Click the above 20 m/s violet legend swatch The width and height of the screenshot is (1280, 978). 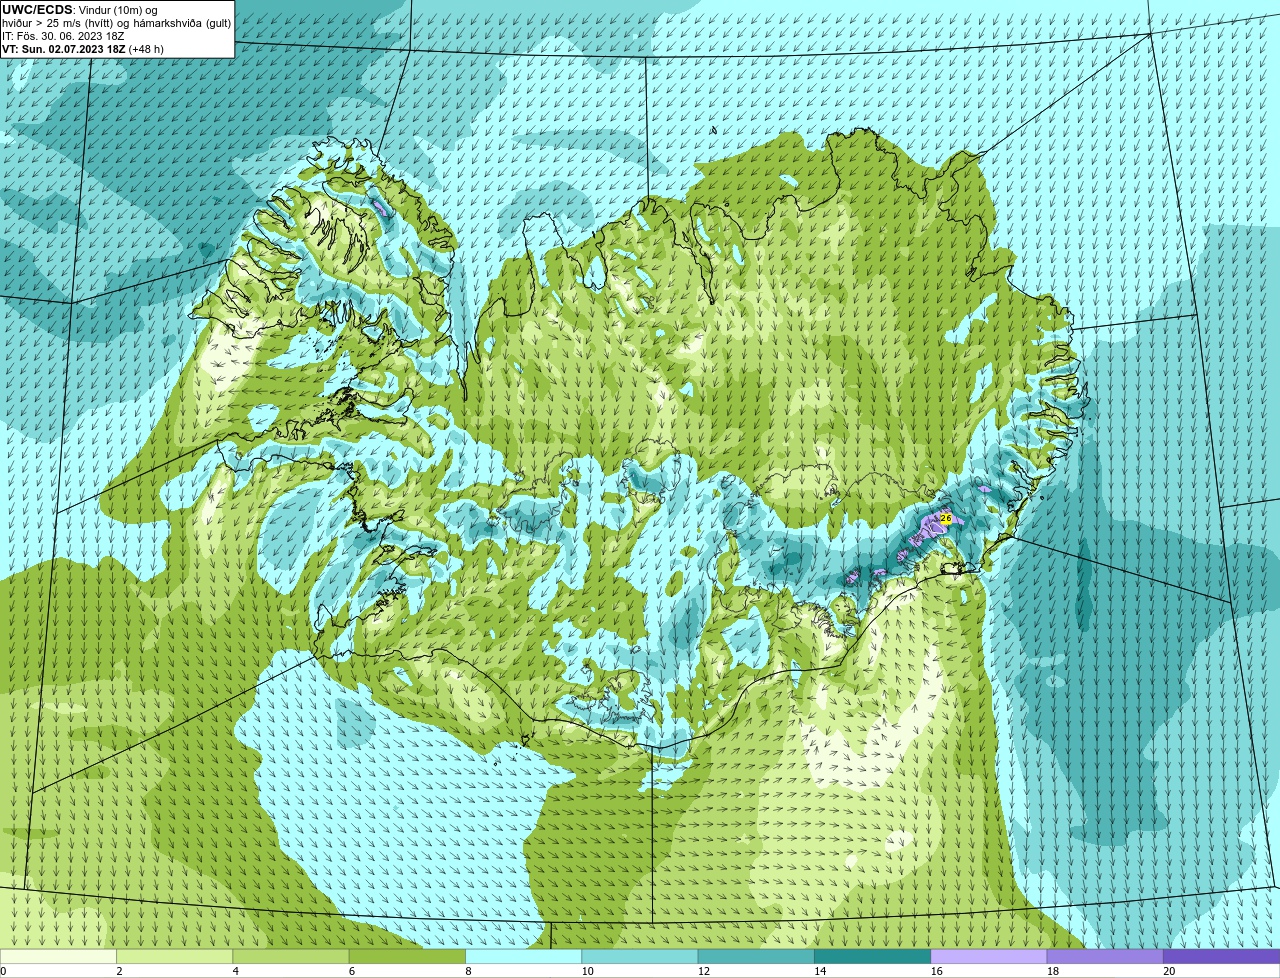coord(1221,956)
